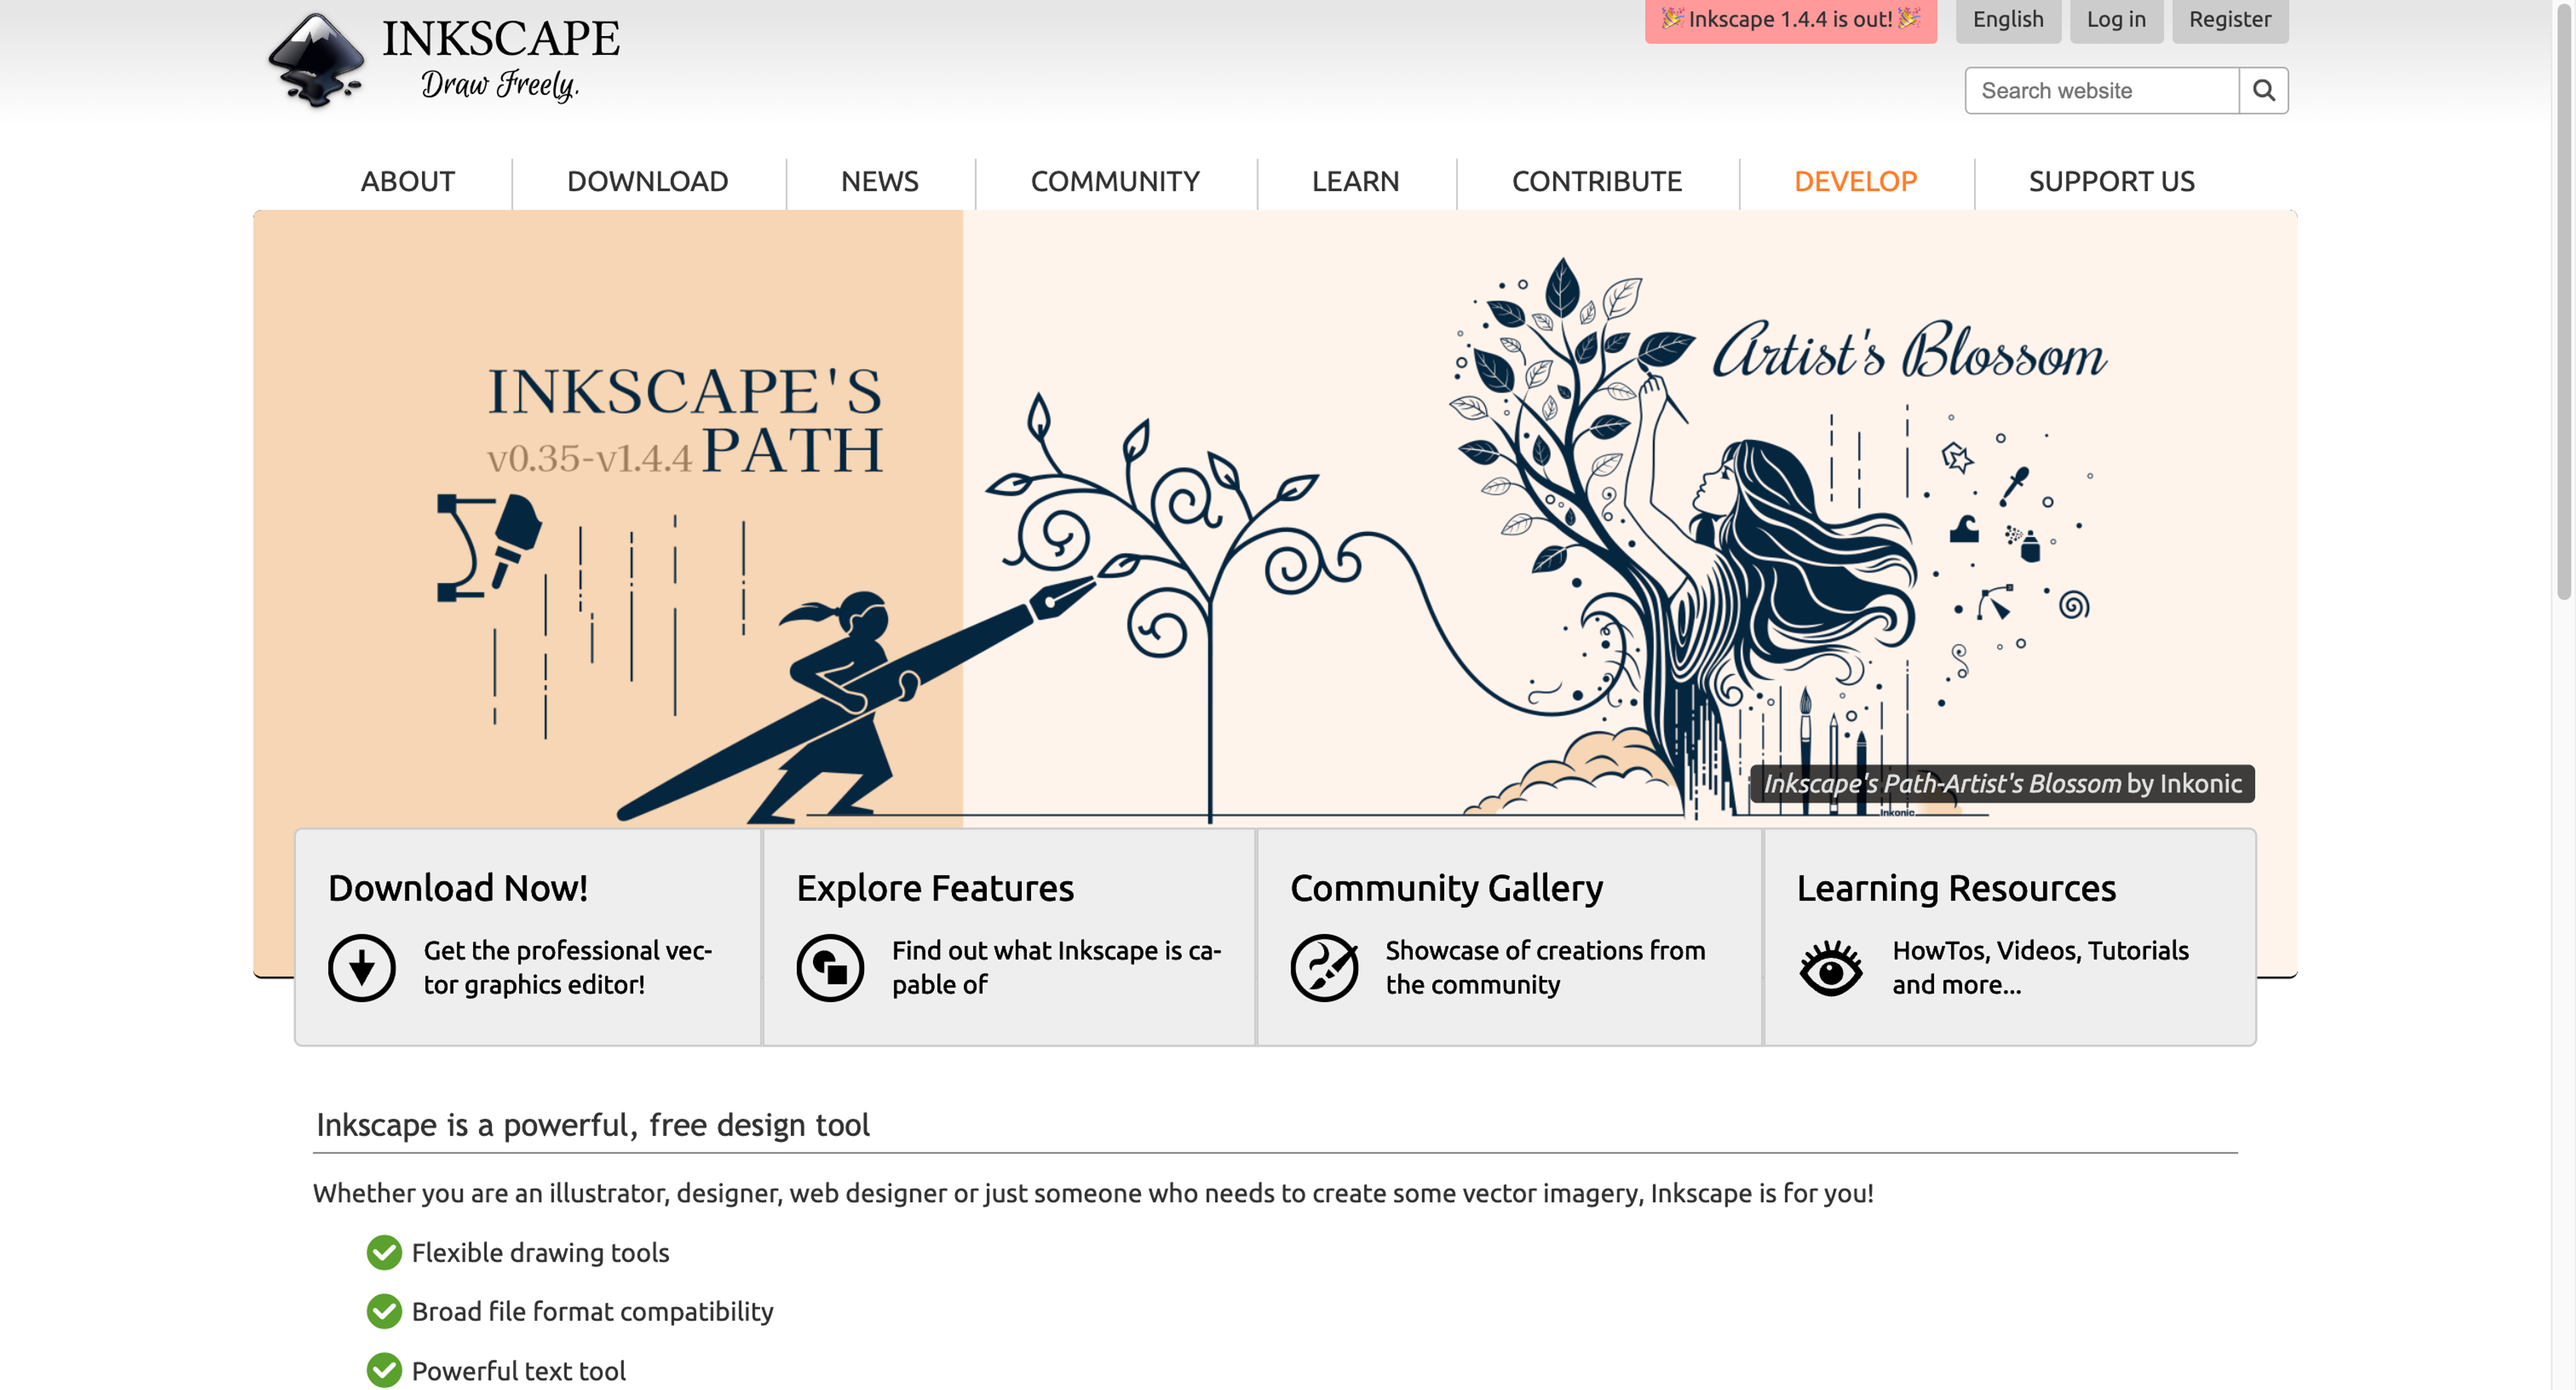Click 'HowTos, Videos, Tutorials and more...'
Screen dimensions: 2576x1390
[x=2040, y=967]
